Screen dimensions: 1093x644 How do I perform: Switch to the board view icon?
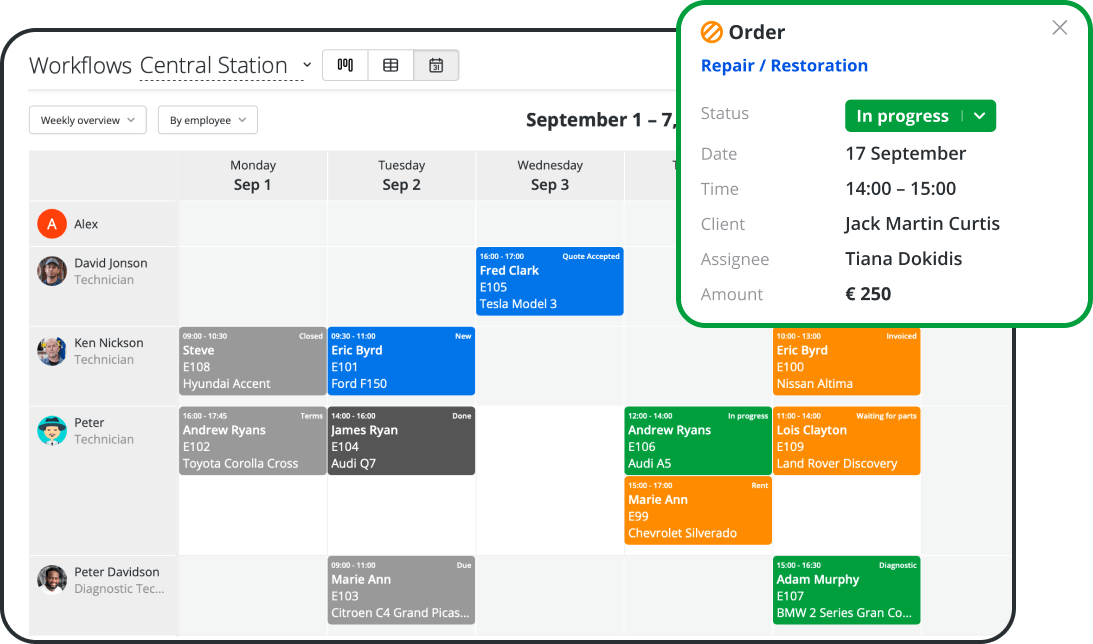pos(345,64)
